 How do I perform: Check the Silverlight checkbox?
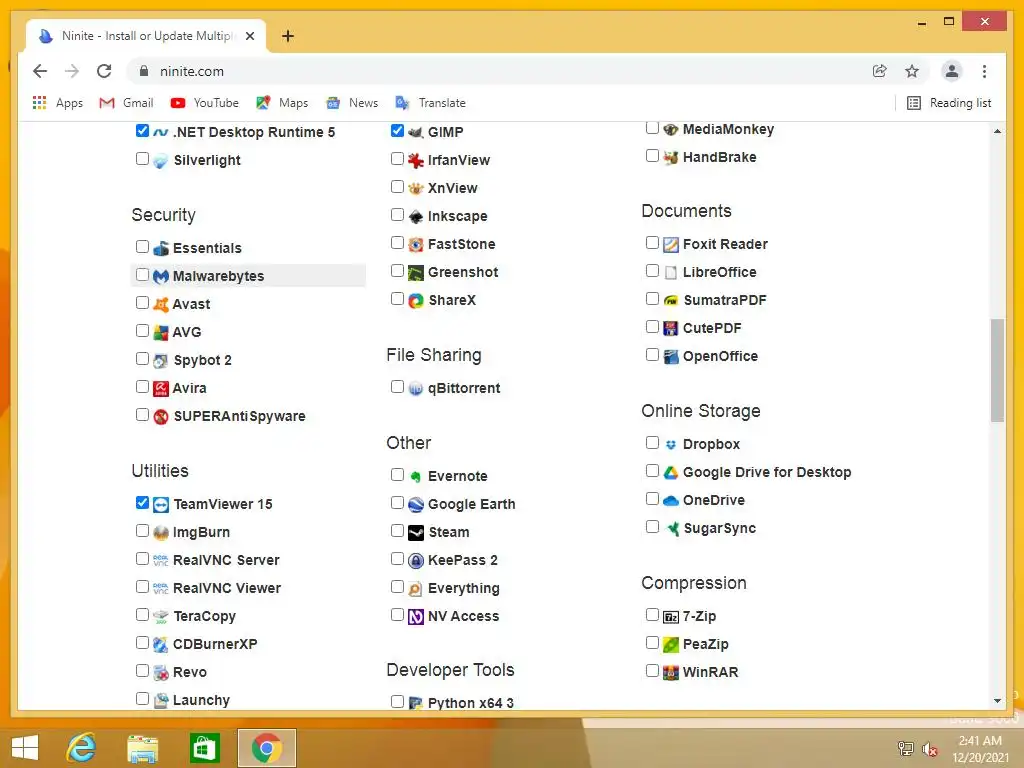pyautogui.click(x=142, y=159)
